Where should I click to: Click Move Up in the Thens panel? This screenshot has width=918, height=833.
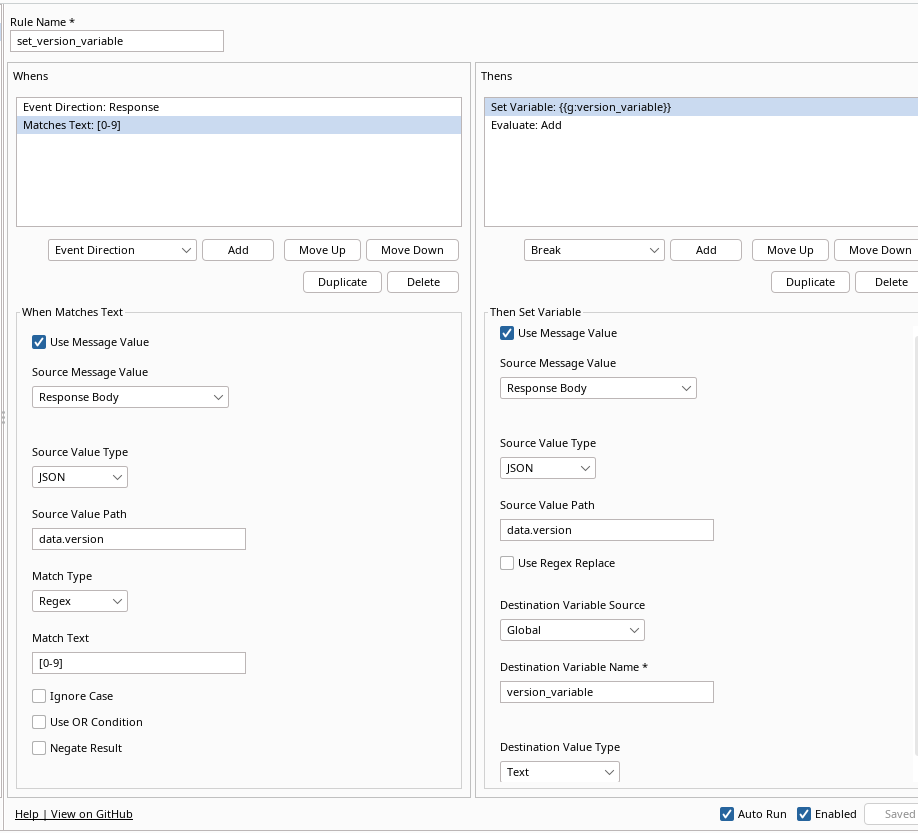[x=790, y=250]
